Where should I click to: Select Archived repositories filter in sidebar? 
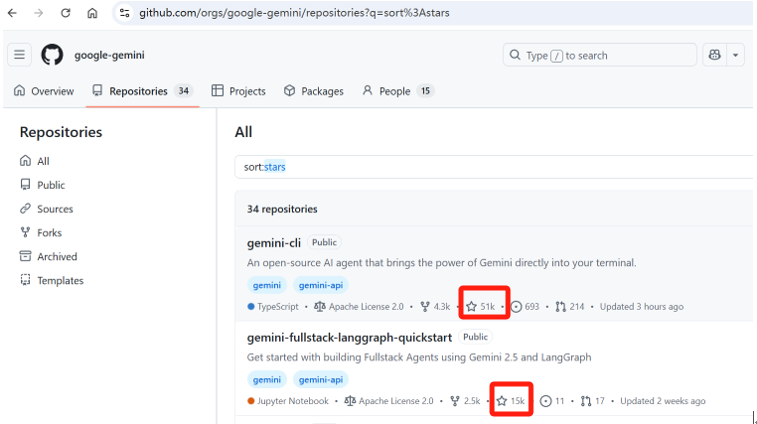[x=56, y=257]
